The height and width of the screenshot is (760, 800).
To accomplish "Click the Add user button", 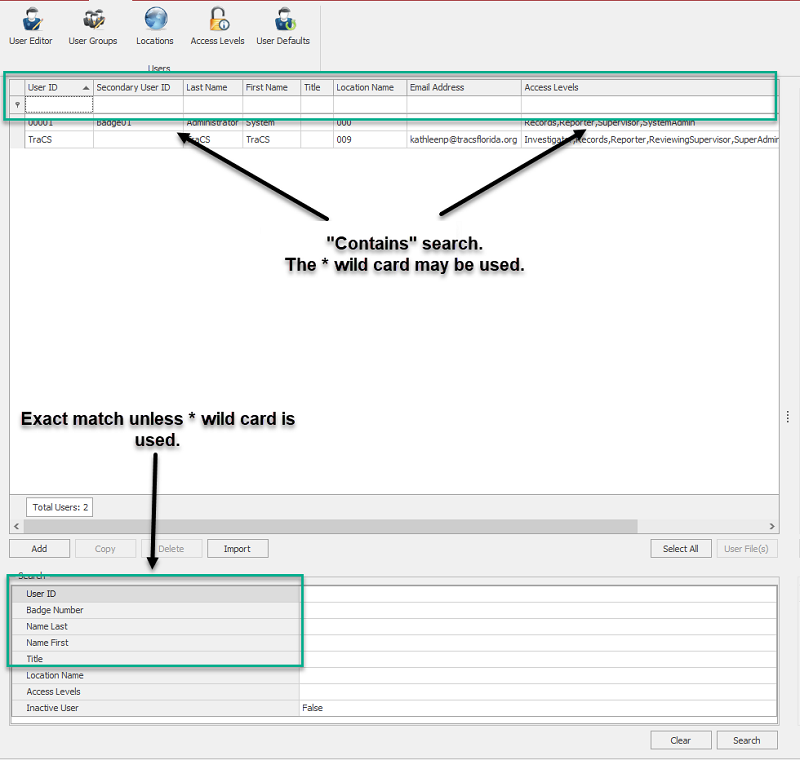I will pos(39,549).
